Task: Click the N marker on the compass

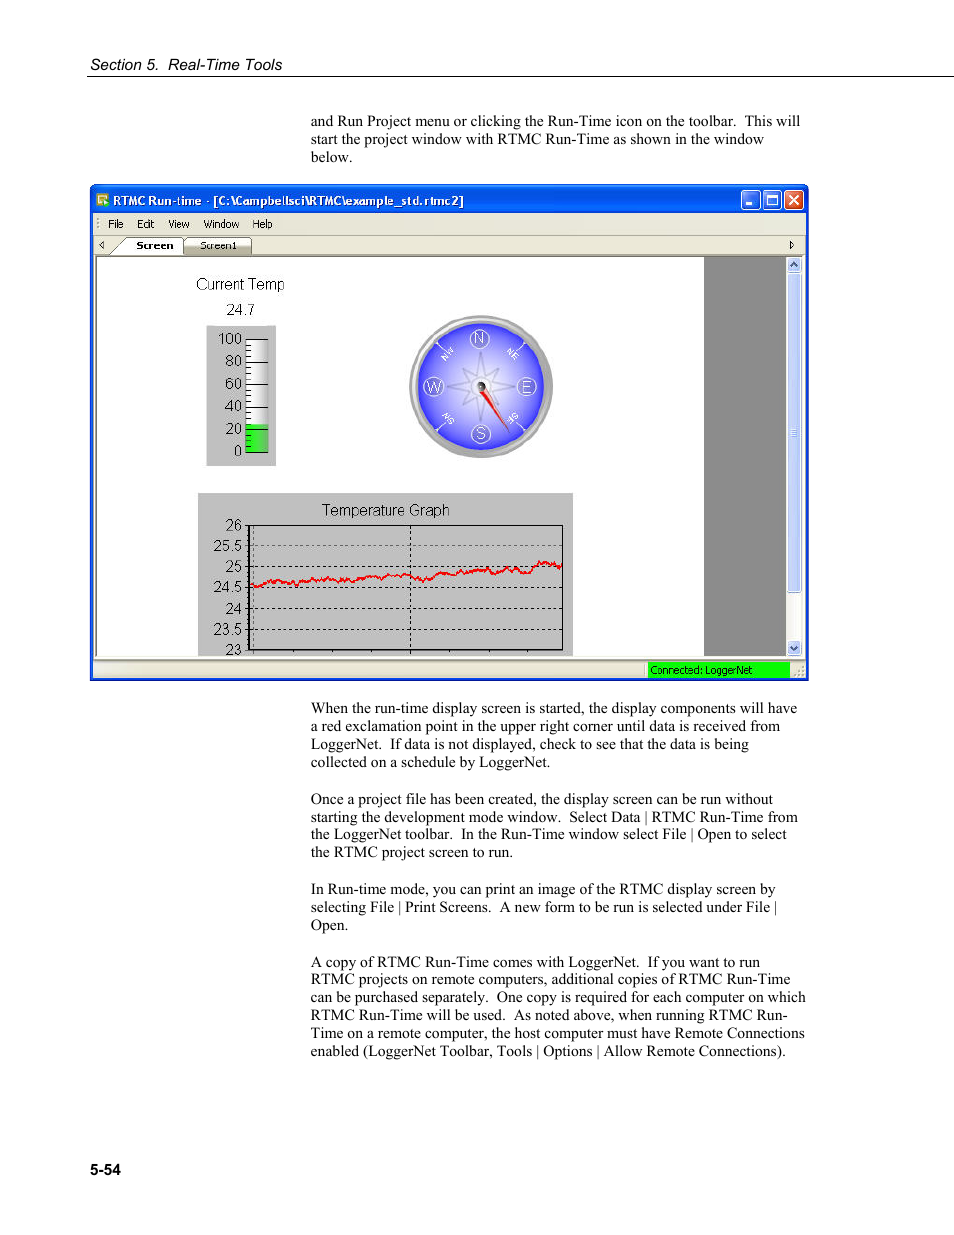Action: point(480,339)
